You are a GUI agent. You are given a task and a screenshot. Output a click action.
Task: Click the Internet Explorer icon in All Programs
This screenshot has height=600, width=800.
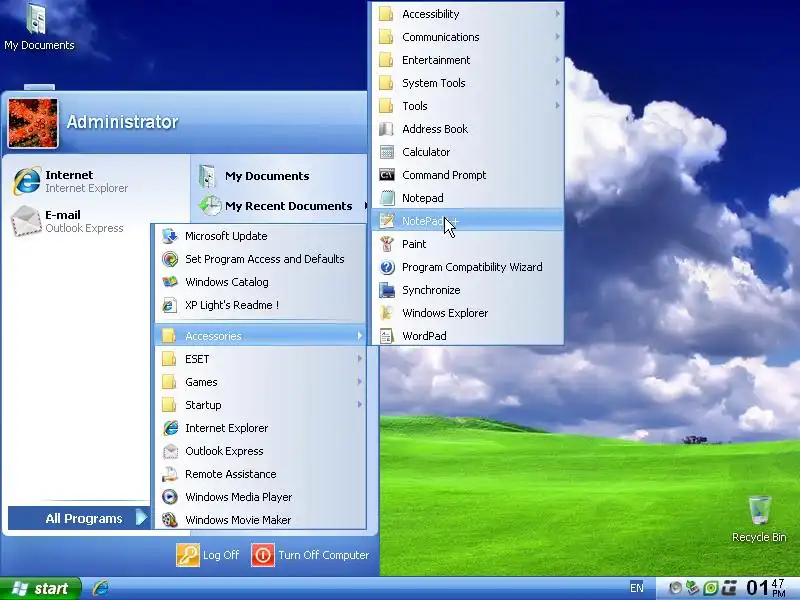169,428
